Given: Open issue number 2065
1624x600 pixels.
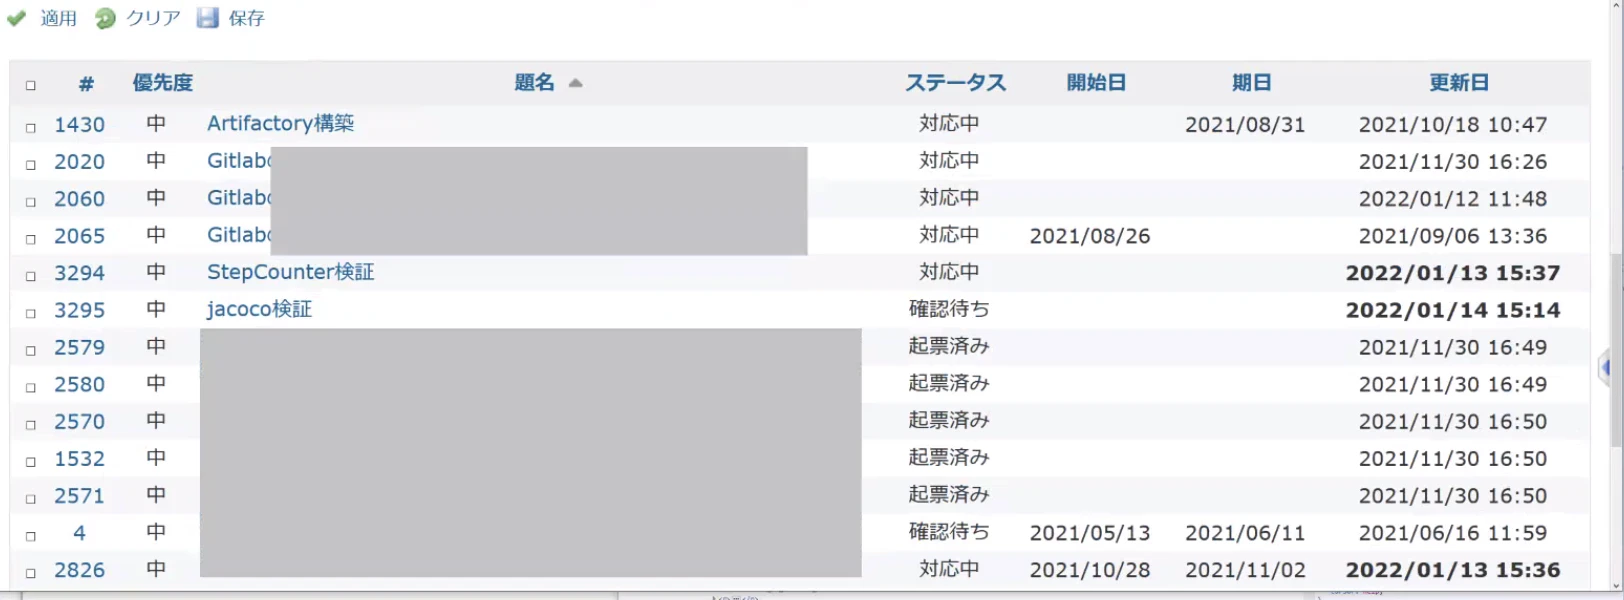Looking at the screenshot, I should click(79, 236).
